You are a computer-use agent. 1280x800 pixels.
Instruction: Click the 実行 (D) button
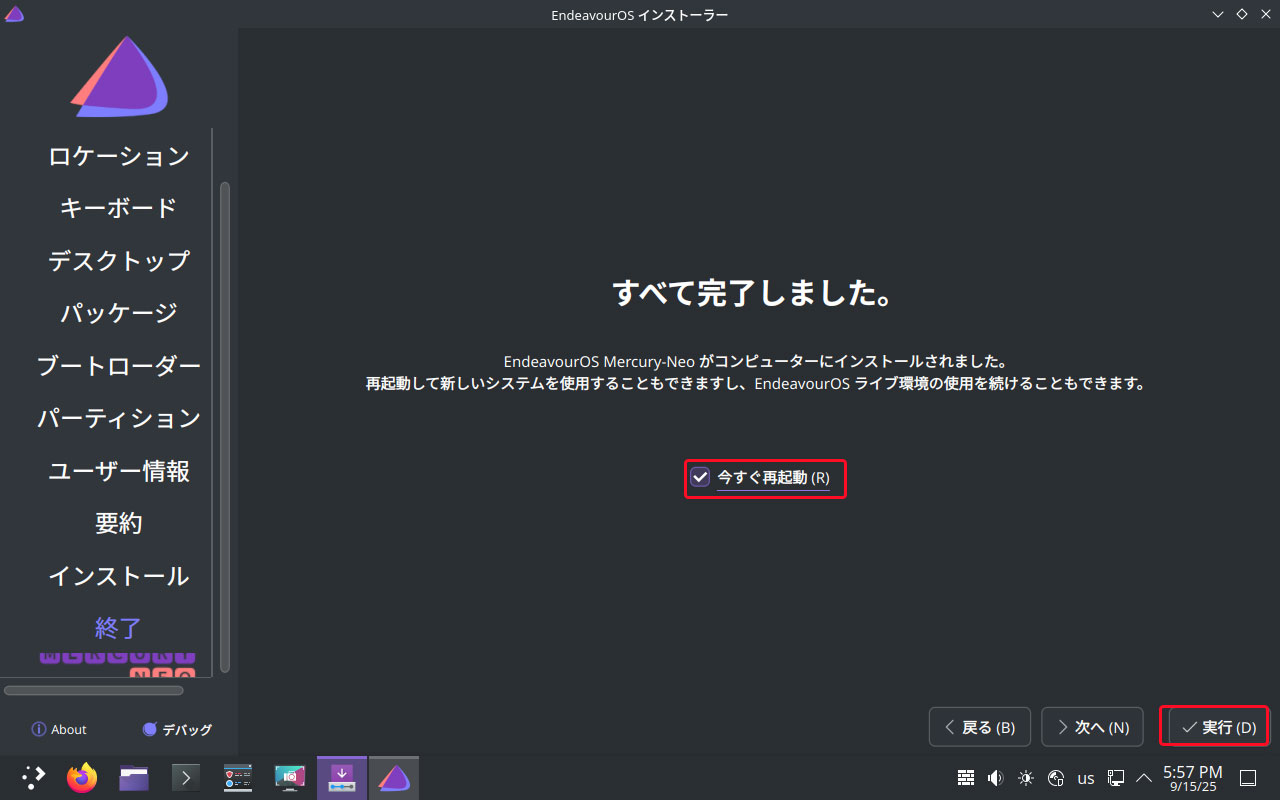pyautogui.click(x=1218, y=727)
